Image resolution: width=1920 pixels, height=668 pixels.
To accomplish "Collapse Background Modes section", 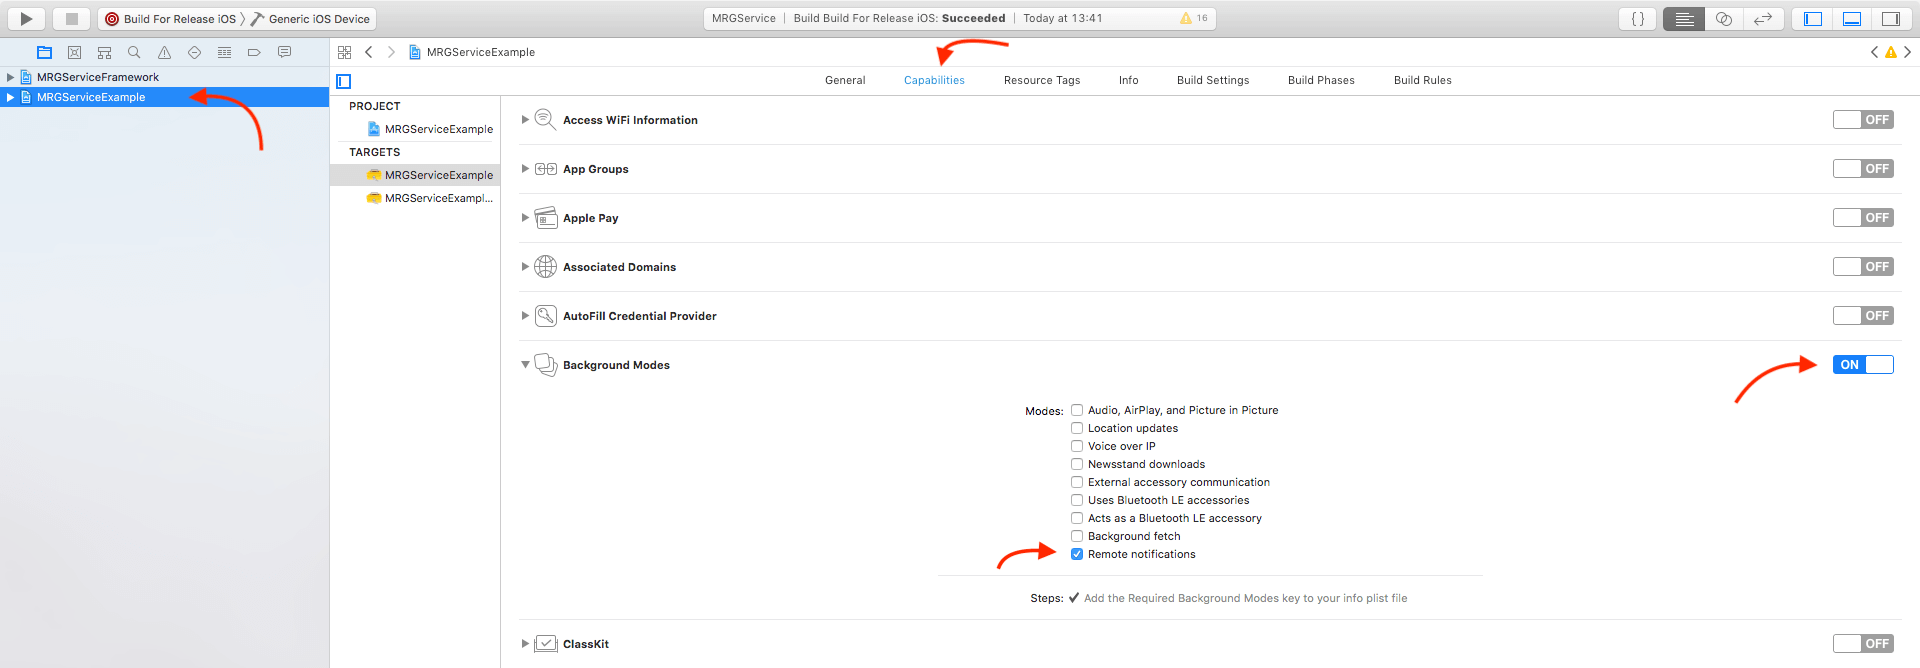I will pos(525,365).
